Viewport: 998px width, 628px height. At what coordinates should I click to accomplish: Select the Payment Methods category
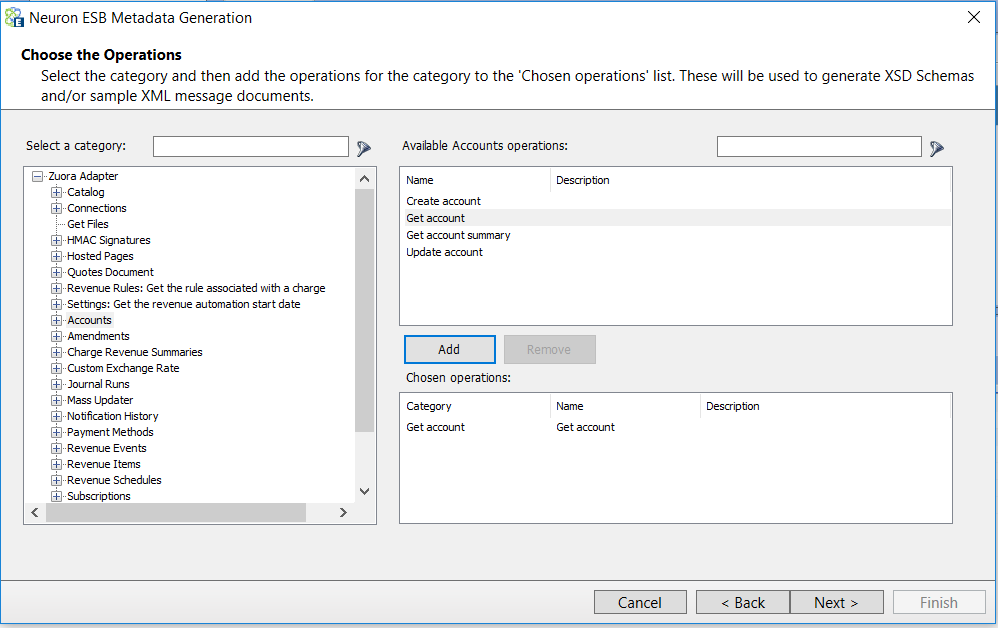(x=110, y=432)
